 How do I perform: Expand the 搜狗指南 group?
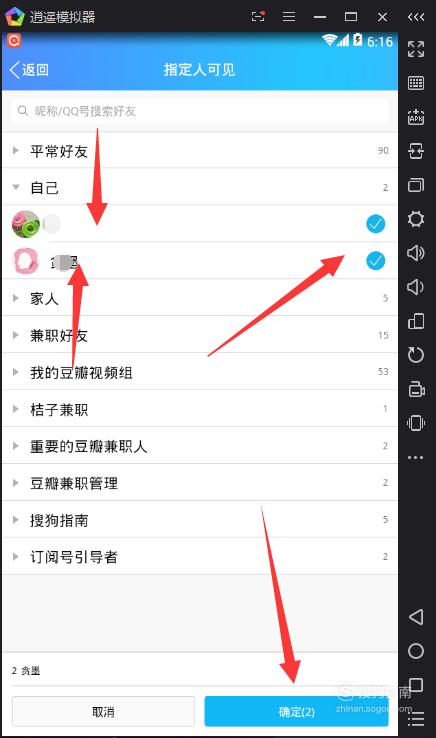pos(200,520)
